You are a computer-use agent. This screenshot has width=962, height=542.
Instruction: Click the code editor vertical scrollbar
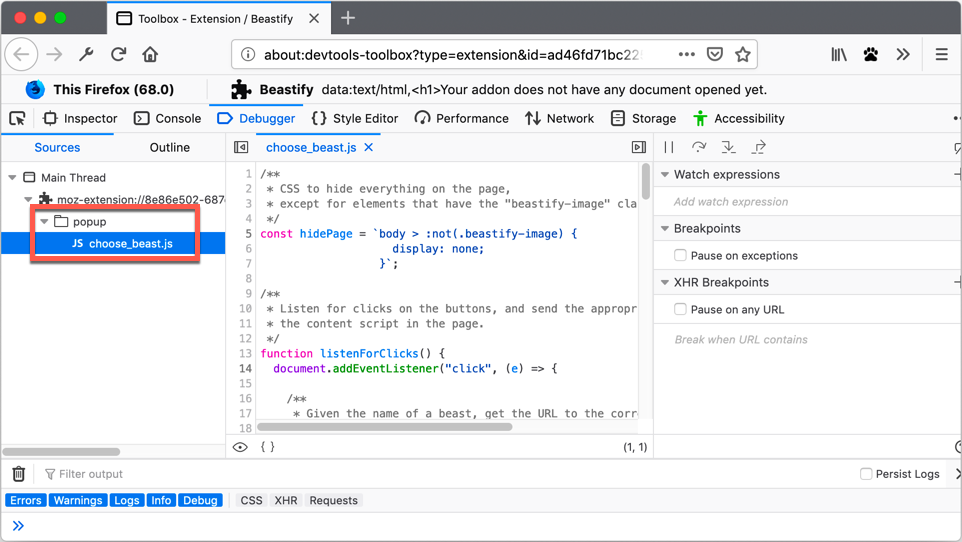coord(645,182)
